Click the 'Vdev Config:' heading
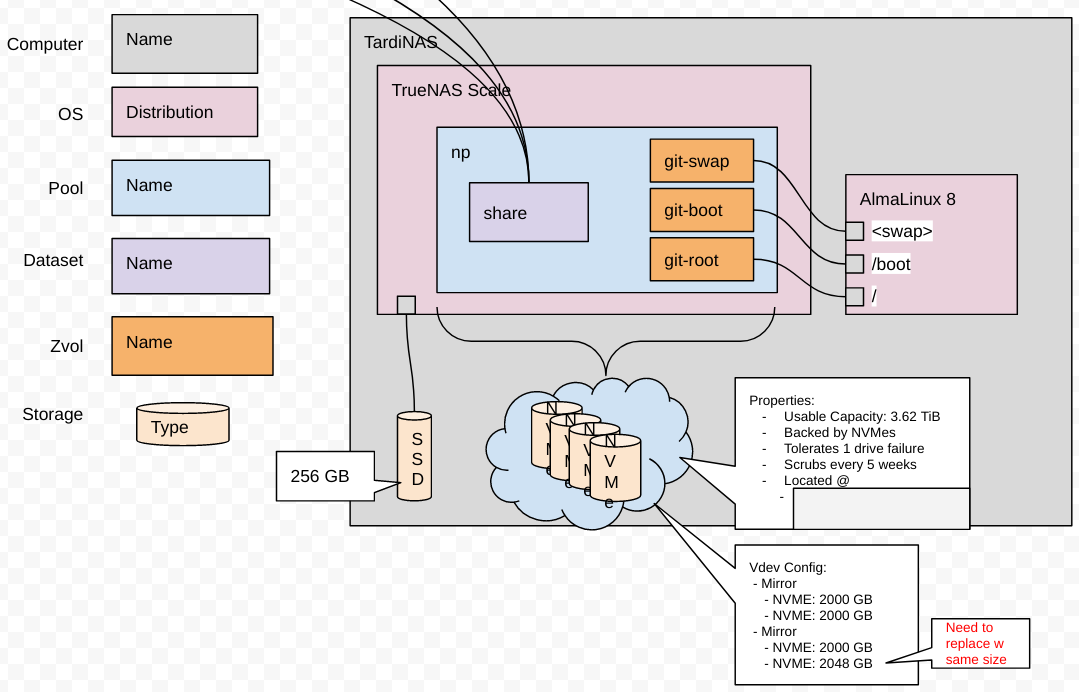 point(788,567)
